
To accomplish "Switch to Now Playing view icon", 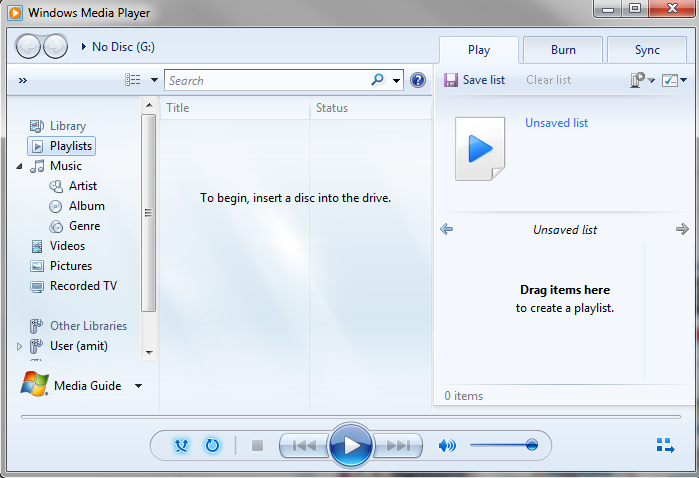I will click(x=666, y=445).
